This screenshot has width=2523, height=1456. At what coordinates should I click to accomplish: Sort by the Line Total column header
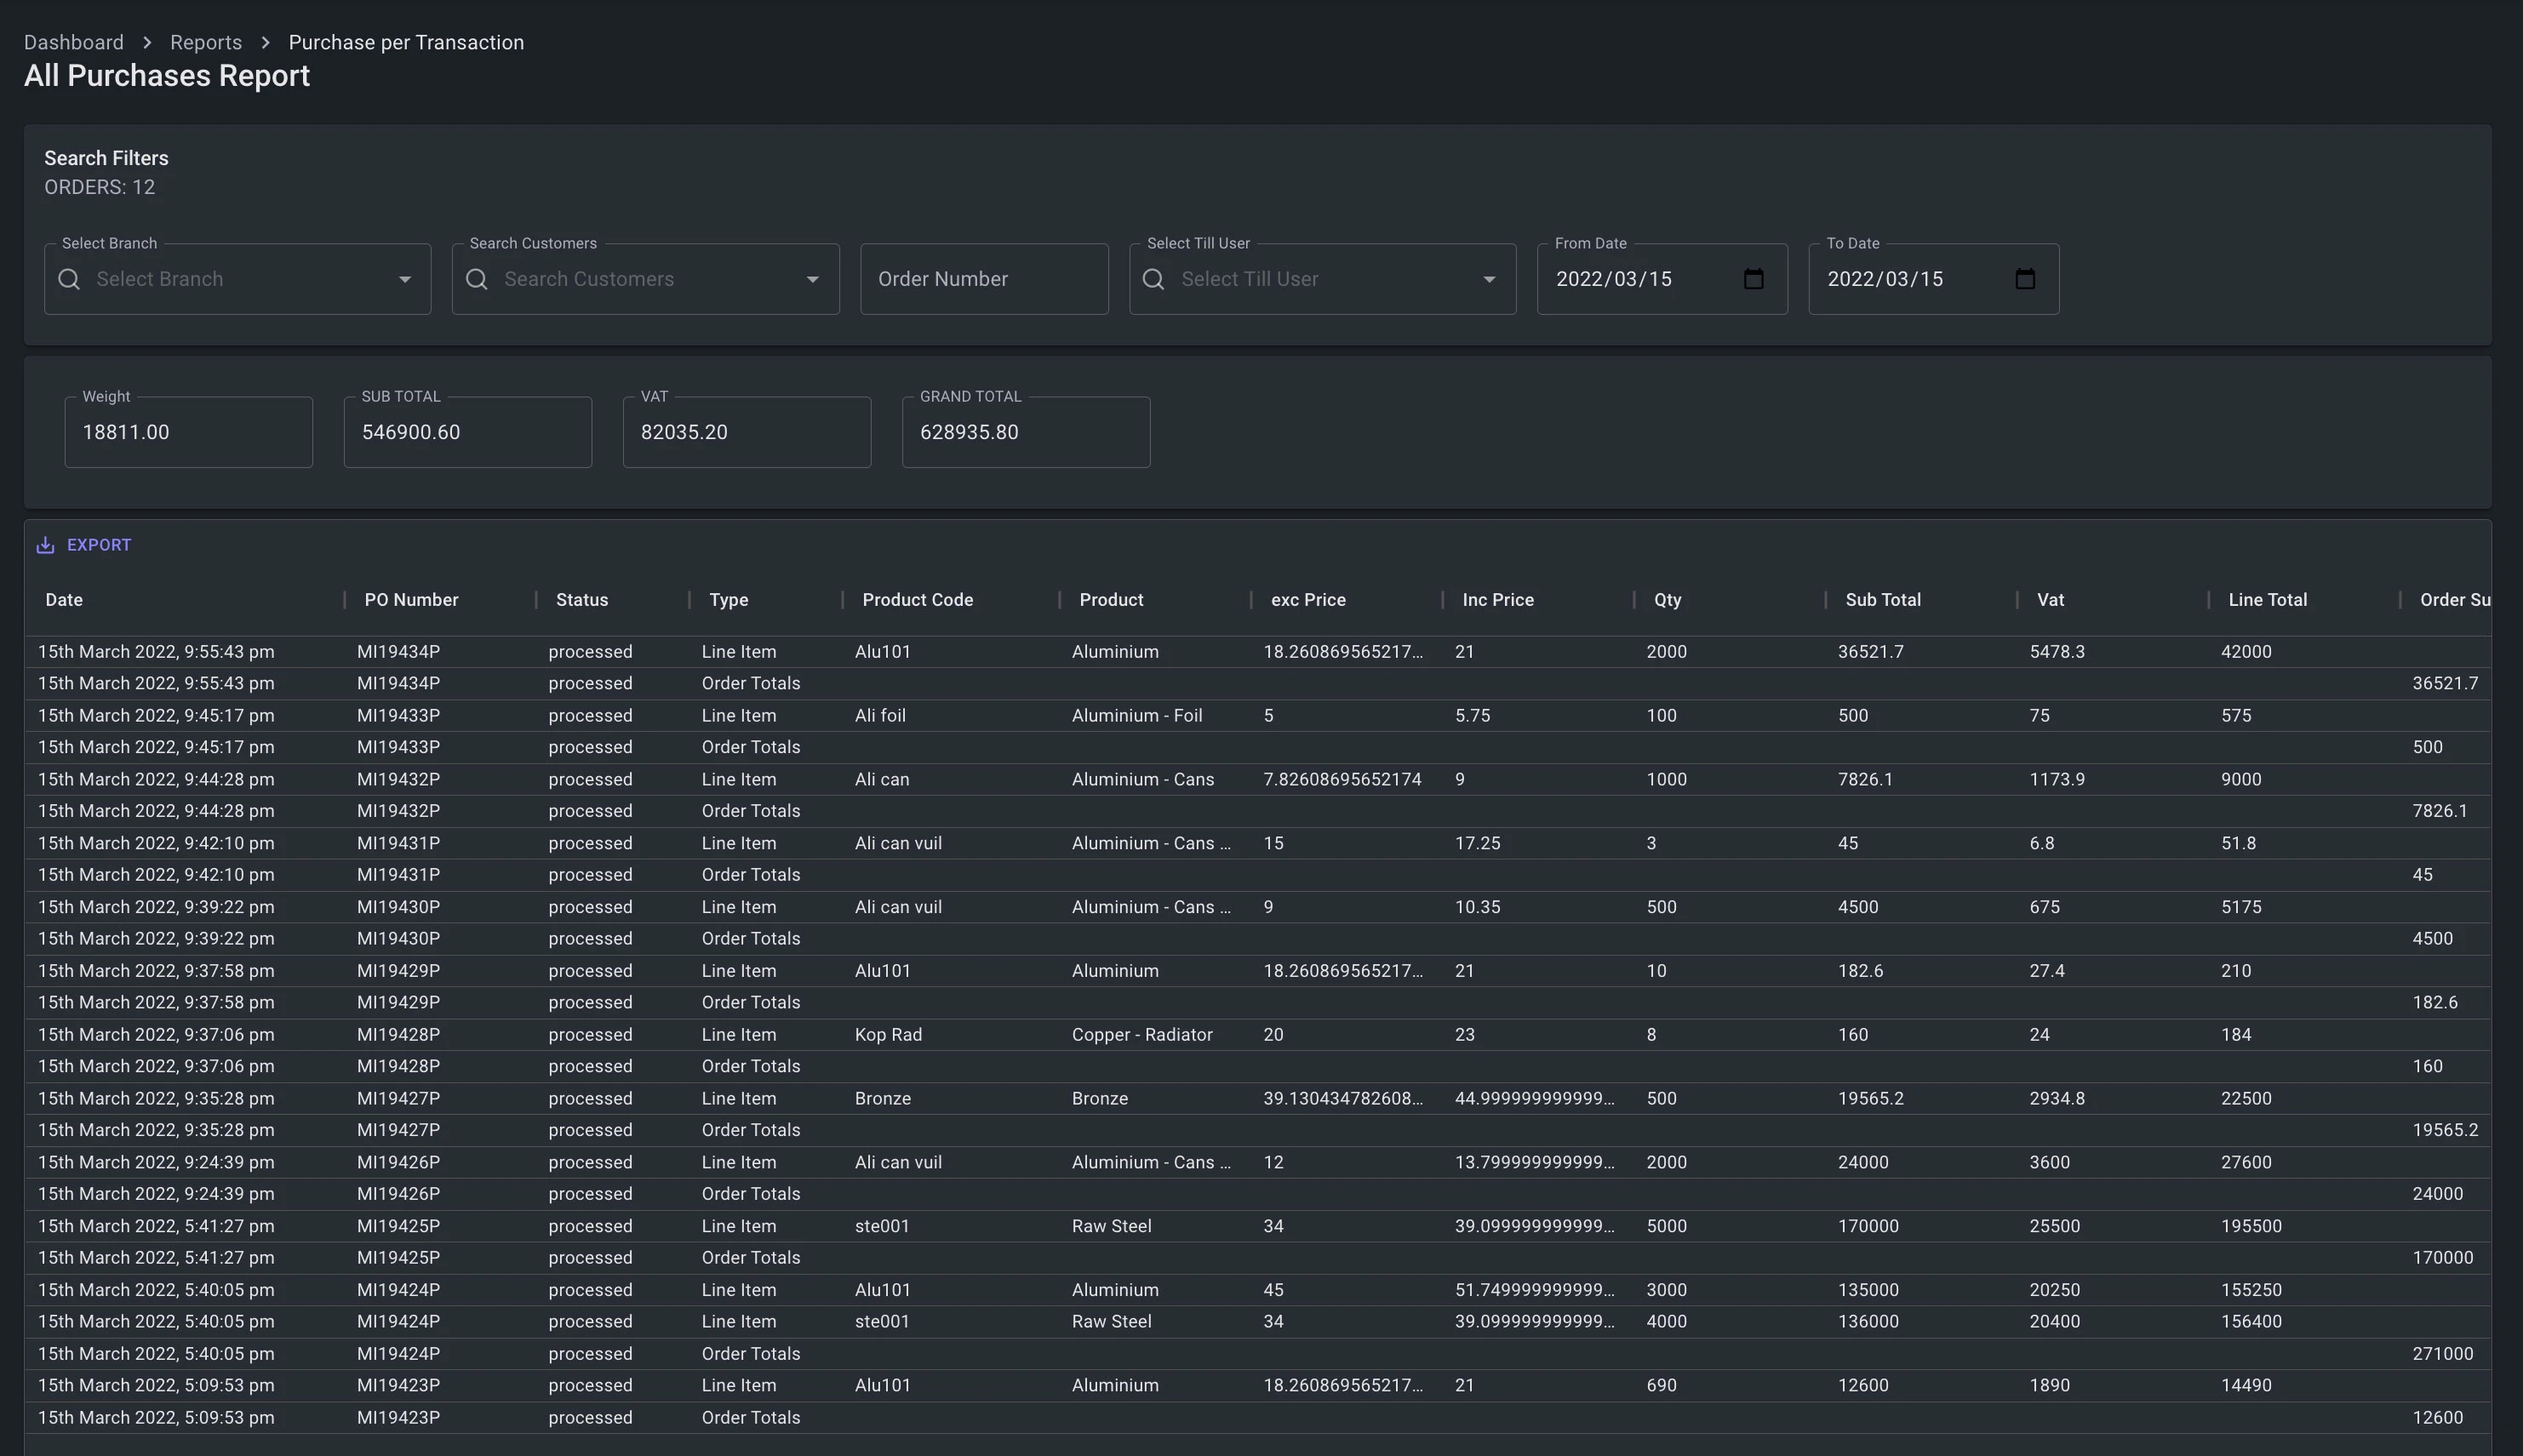(2267, 600)
